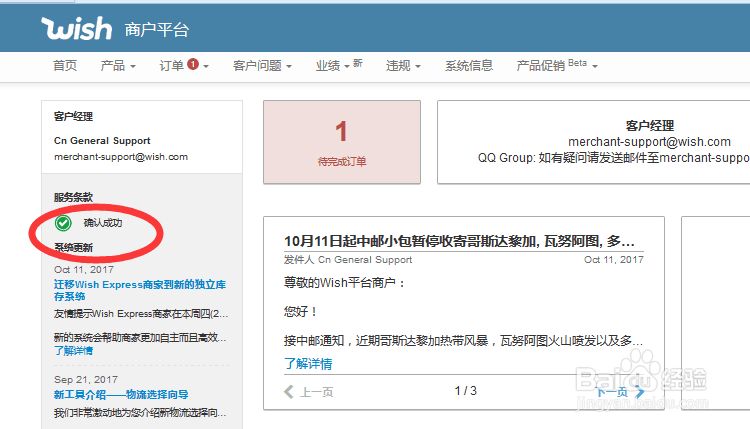Expand the 产品 dropdown menu

pos(118,66)
